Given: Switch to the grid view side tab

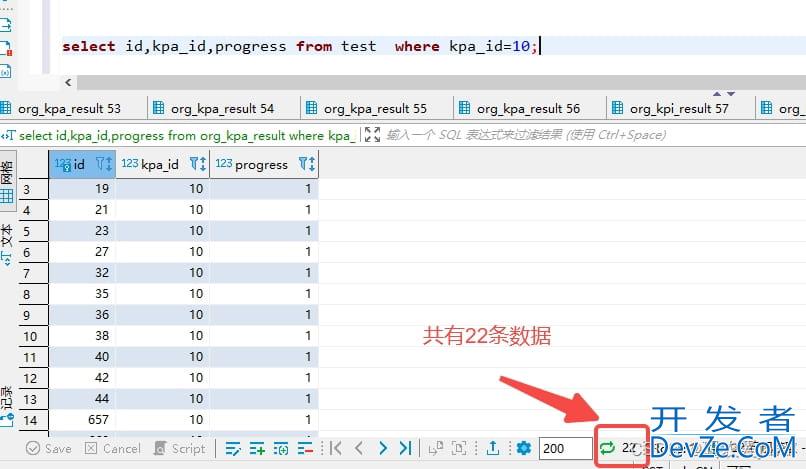Looking at the screenshot, I should pos(7,184).
